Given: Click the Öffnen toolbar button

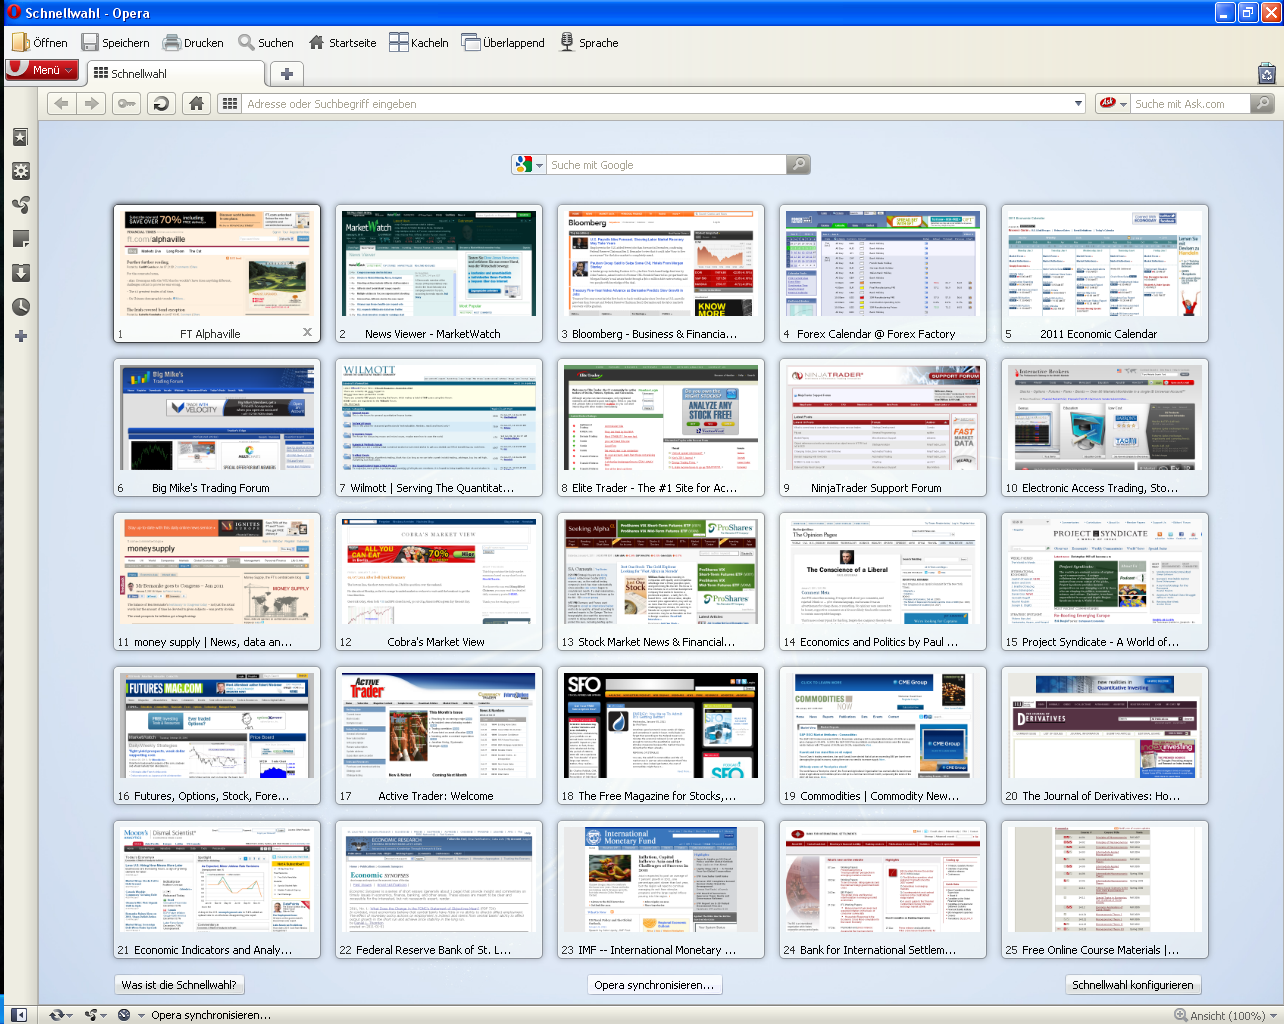Looking at the screenshot, I should (40, 42).
